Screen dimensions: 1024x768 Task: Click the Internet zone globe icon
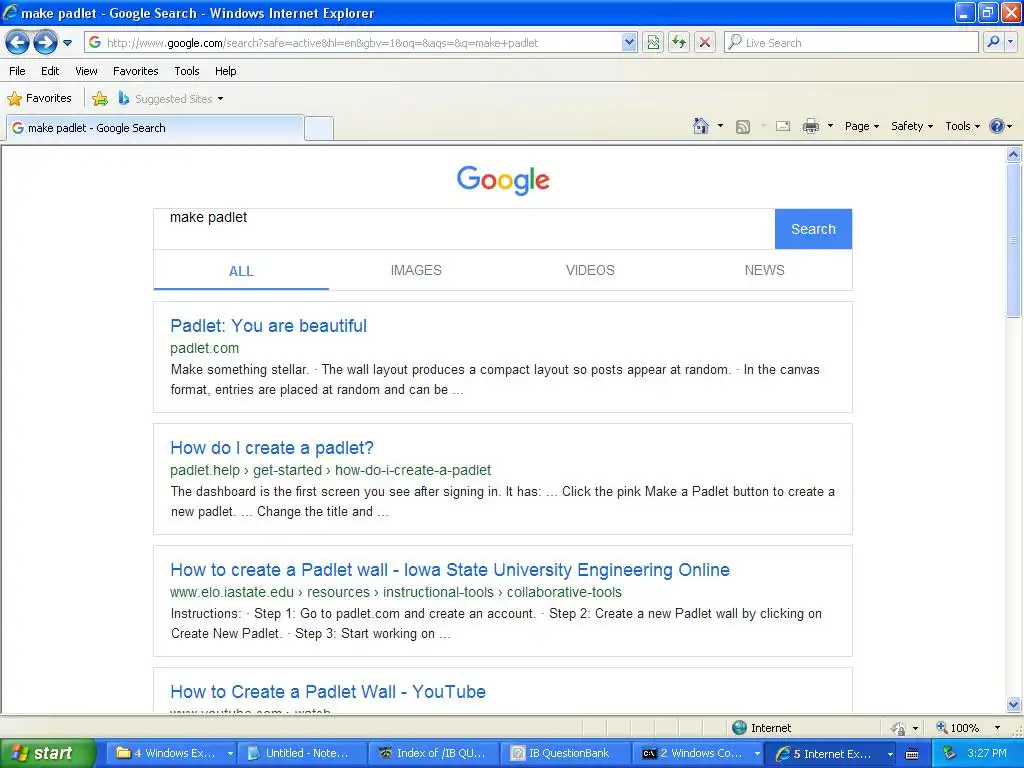click(739, 728)
